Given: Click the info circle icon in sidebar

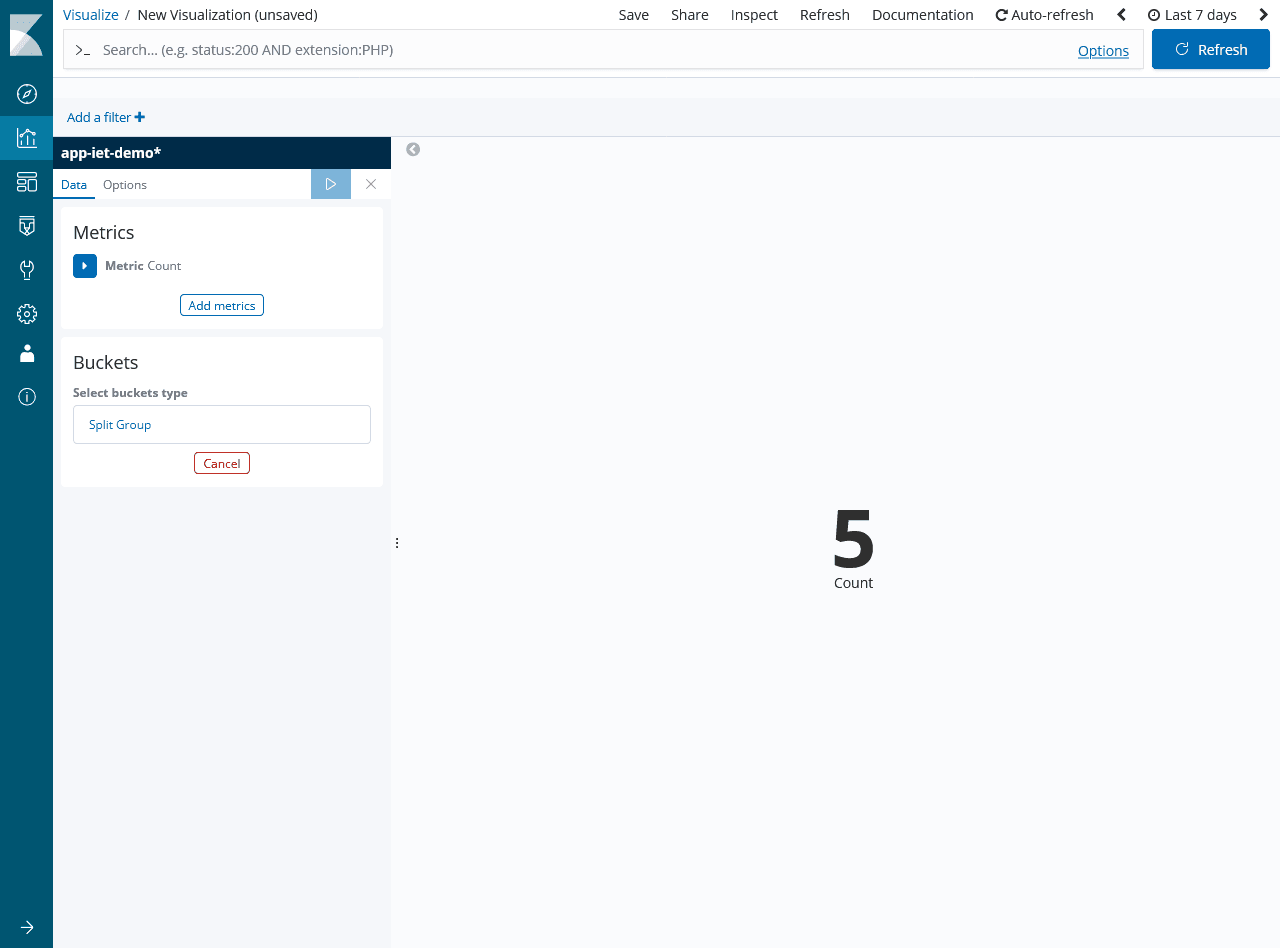Looking at the screenshot, I should (x=27, y=397).
